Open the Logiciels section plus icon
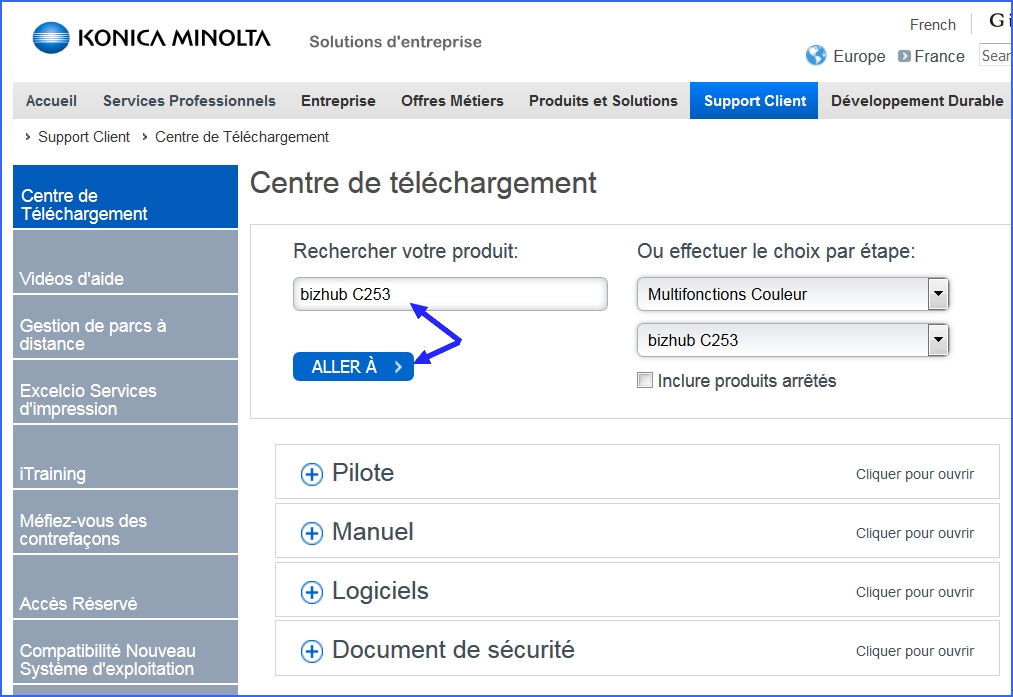This screenshot has width=1013, height=697. [310, 591]
